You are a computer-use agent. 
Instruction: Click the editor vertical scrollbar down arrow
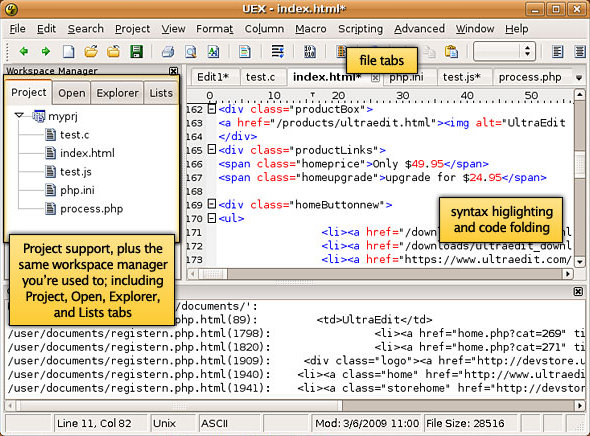[x=579, y=261]
